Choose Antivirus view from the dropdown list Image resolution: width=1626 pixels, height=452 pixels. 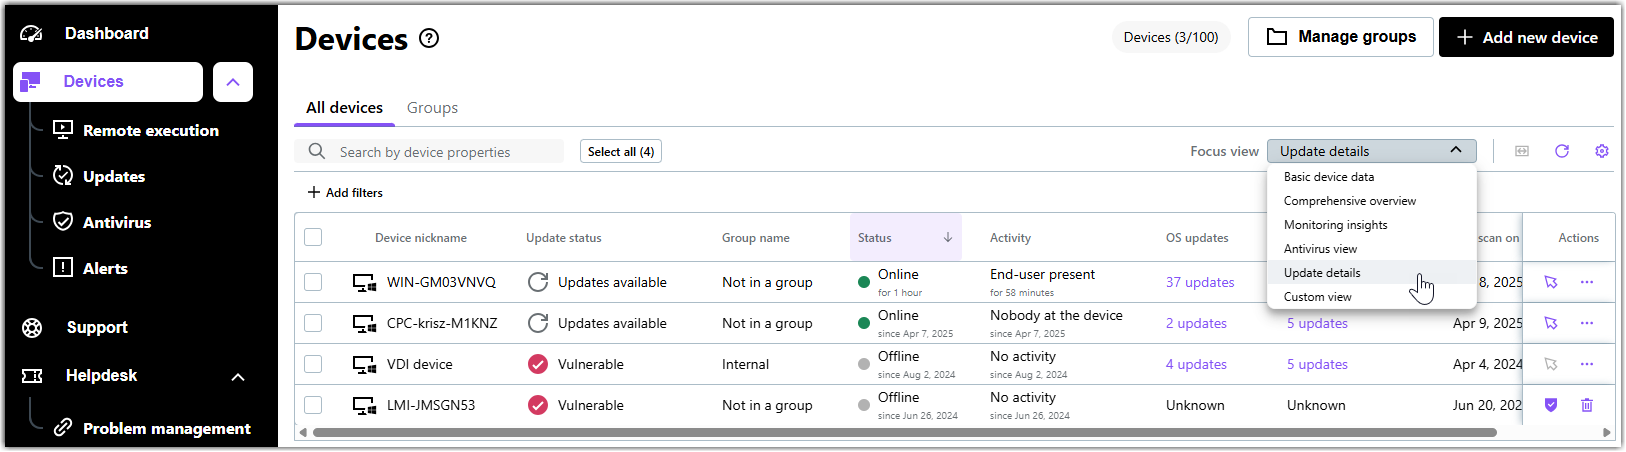(1320, 249)
